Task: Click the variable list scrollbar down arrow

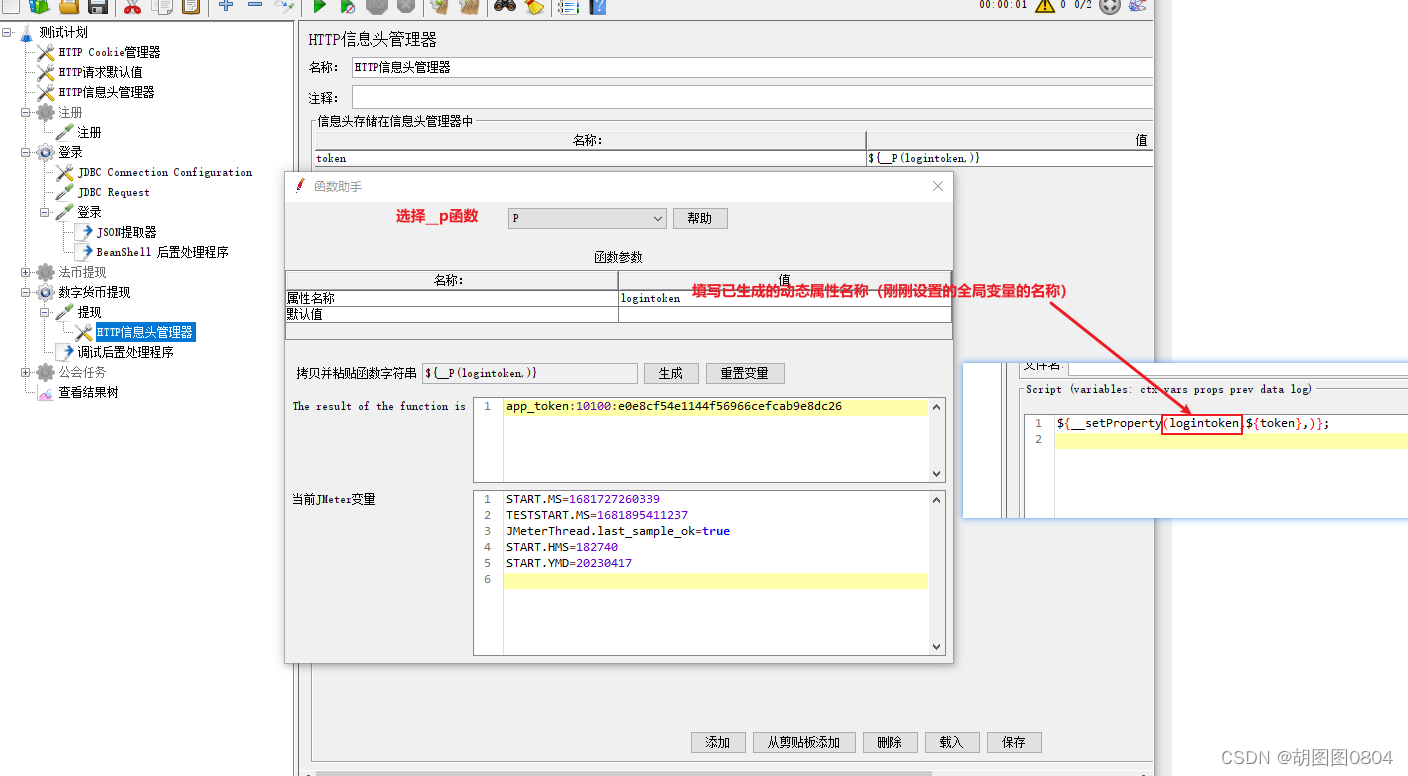Action: click(934, 647)
